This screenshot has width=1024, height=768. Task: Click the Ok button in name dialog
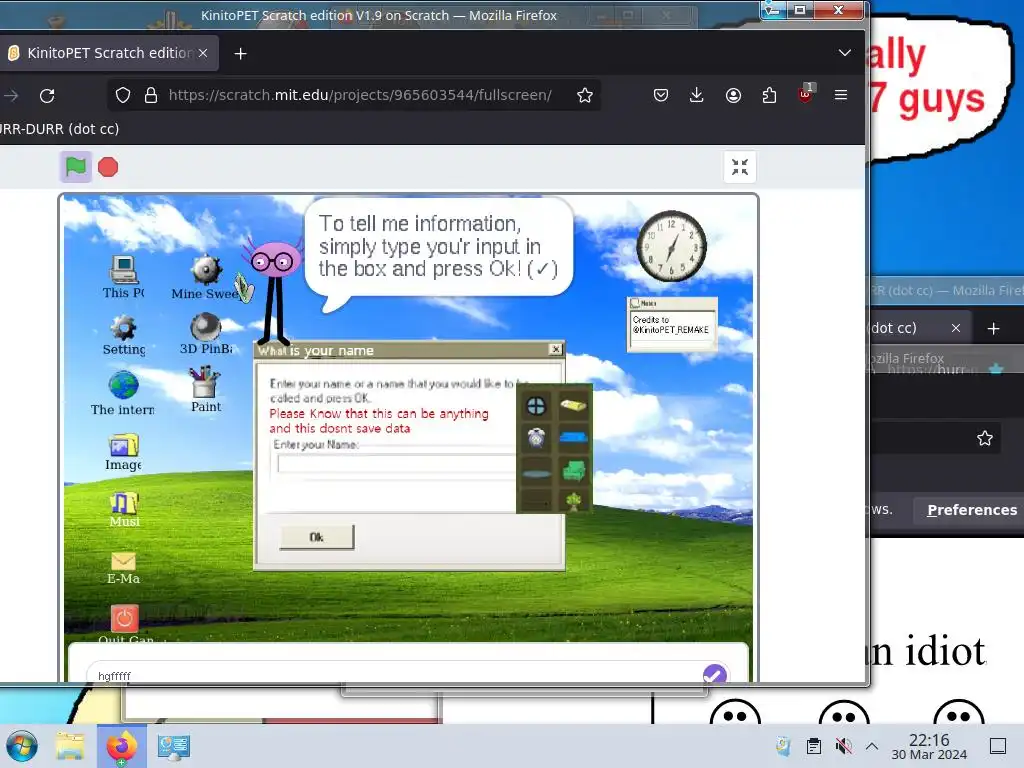pos(317,537)
